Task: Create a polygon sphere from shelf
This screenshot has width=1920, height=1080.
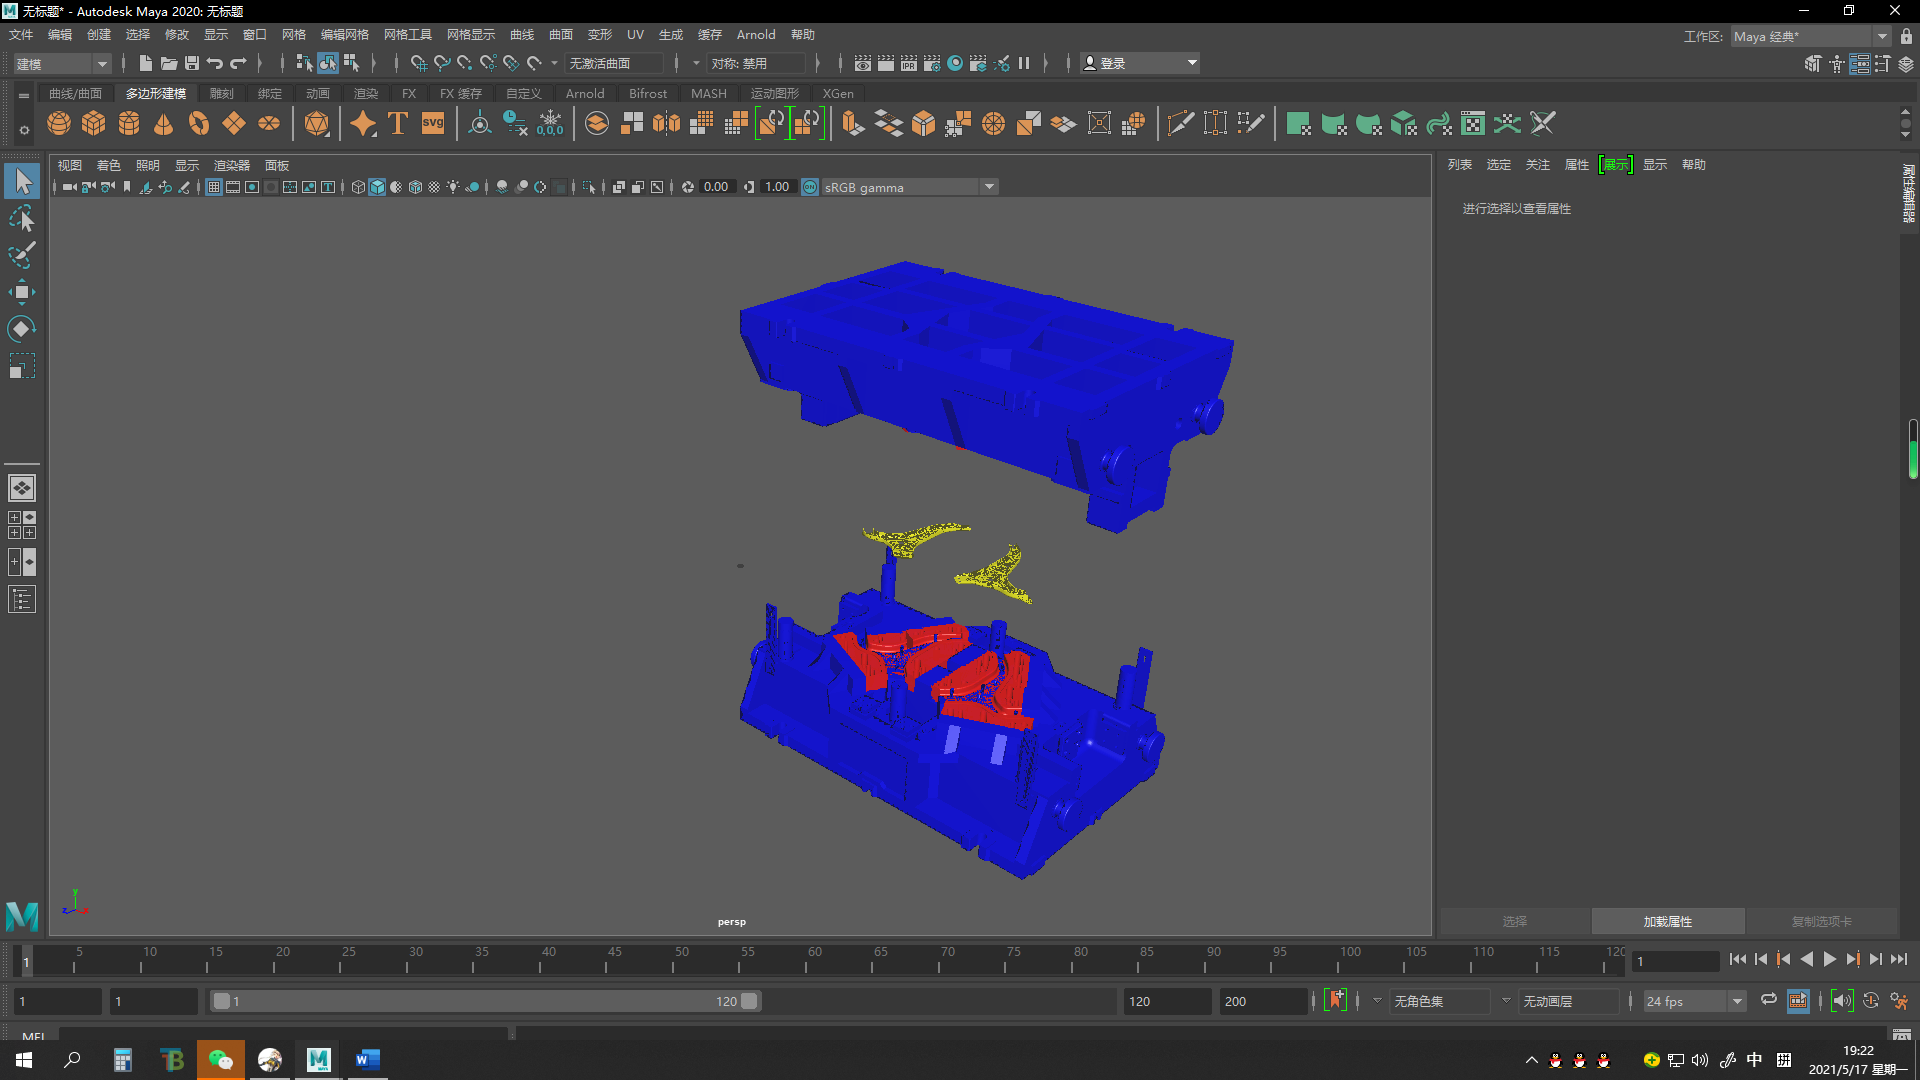Action: coord(59,124)
